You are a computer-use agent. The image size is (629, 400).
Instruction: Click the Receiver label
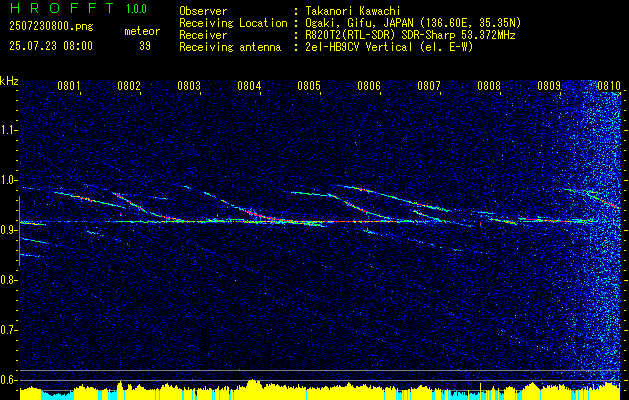[203, 35]
